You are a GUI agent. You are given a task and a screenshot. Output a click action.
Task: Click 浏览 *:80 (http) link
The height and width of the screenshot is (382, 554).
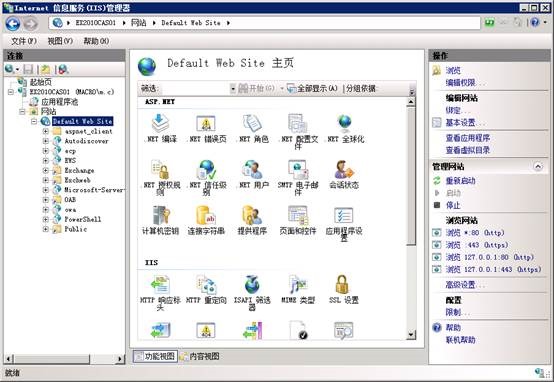pos(475,233)
